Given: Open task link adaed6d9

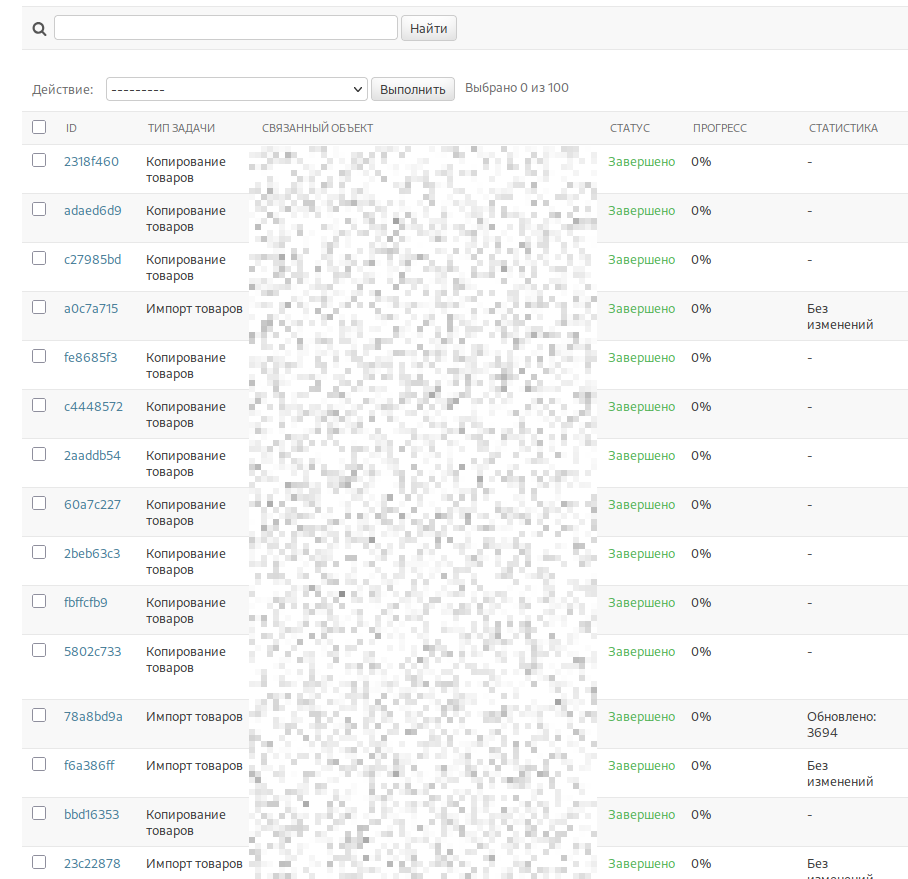Looking at the screenshot, I should pyautogui.click(x=93, y=210).
